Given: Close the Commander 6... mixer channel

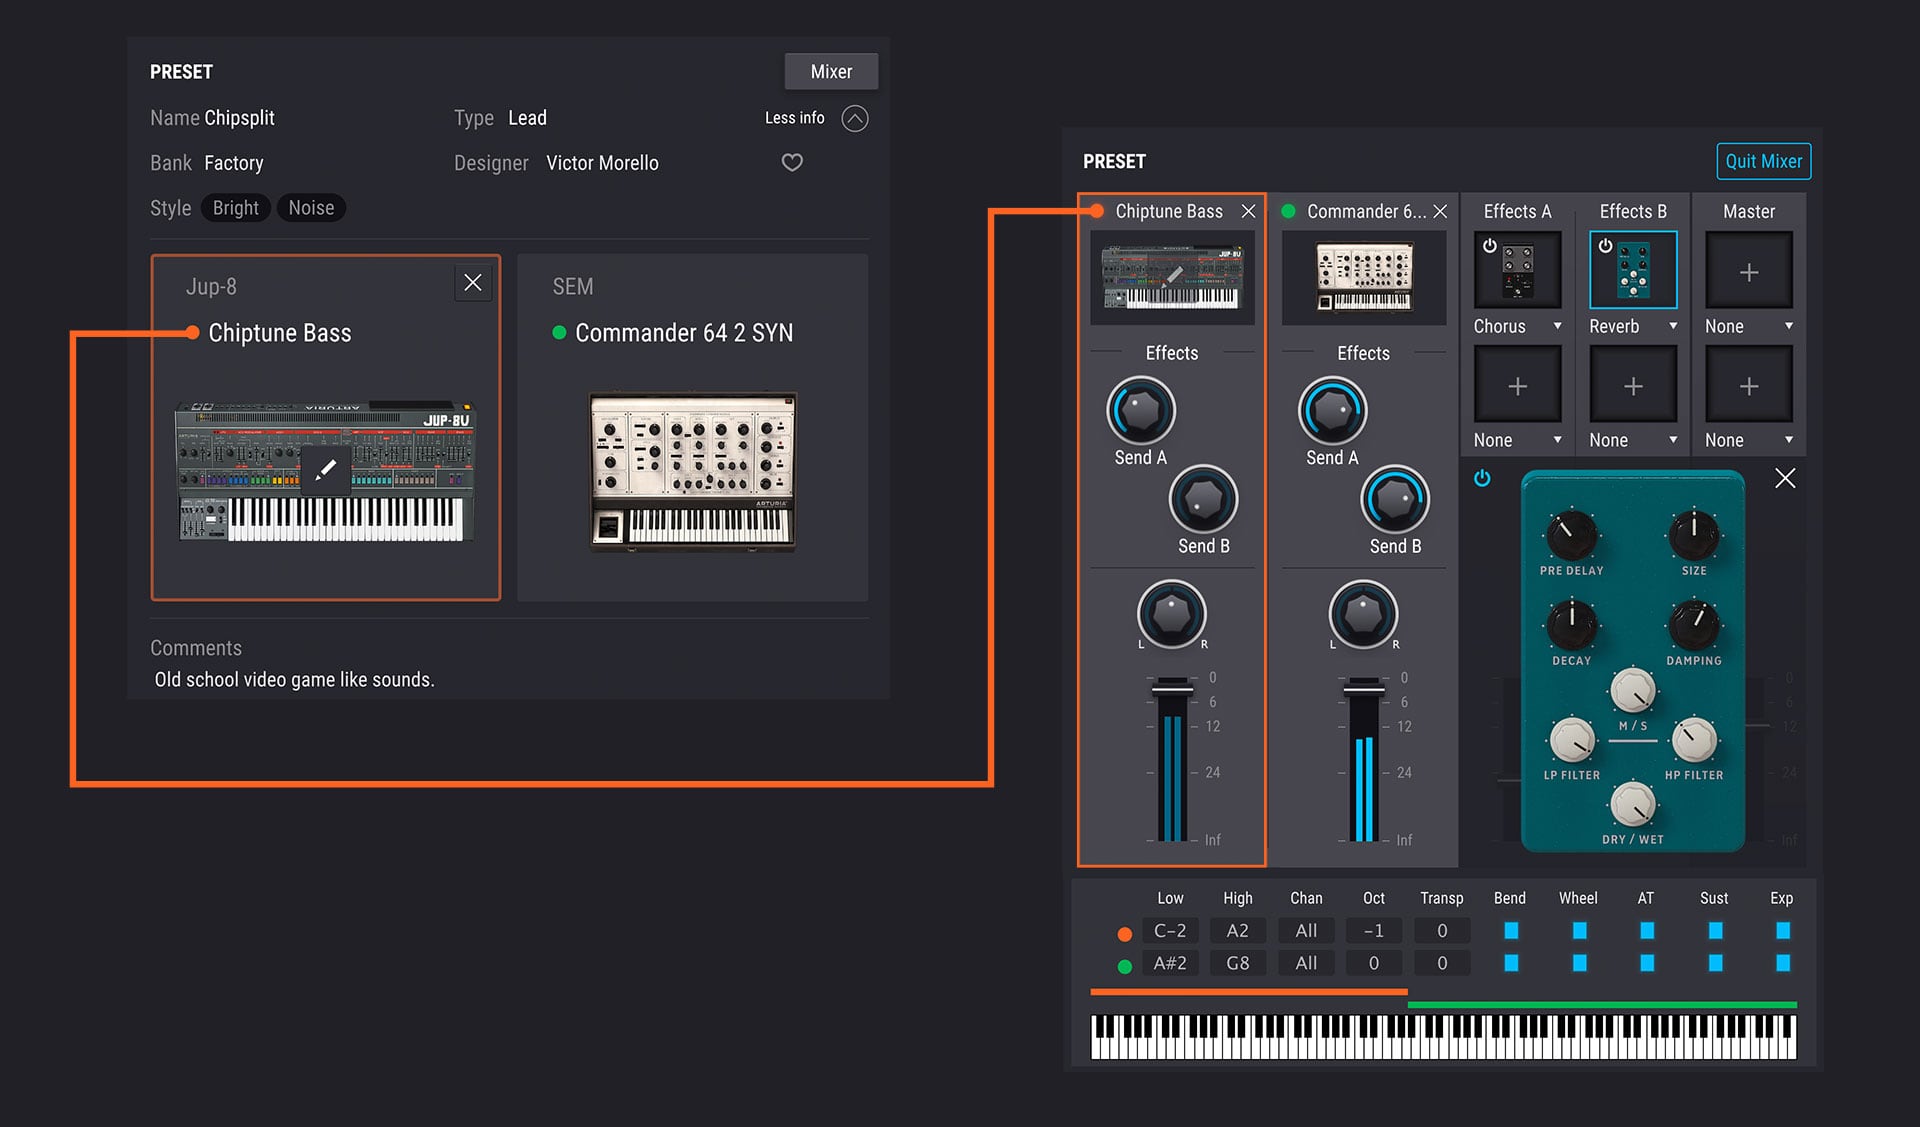Looking at the screenshot, I should coord(1440,211).
